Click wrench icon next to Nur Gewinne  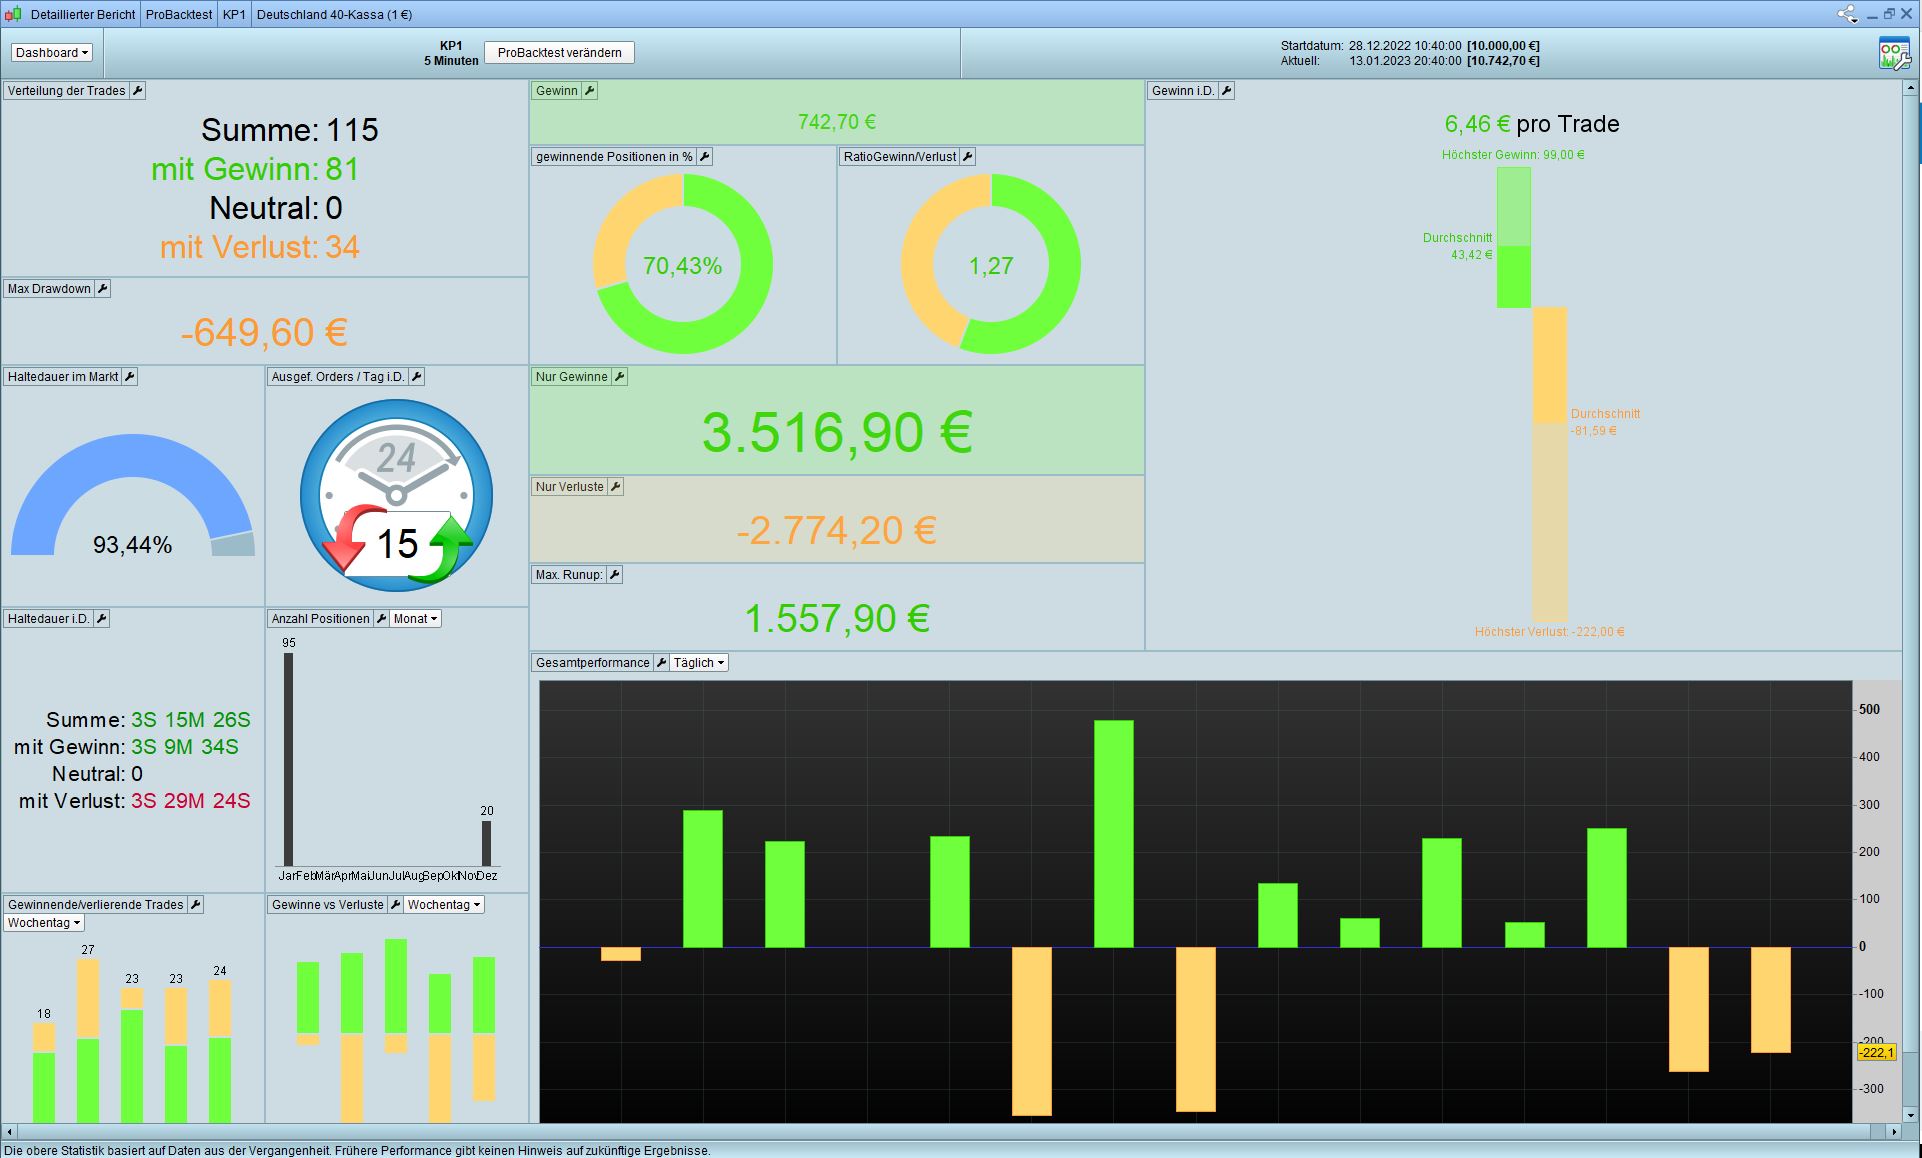pyautogui.click(x=619, y=377)
